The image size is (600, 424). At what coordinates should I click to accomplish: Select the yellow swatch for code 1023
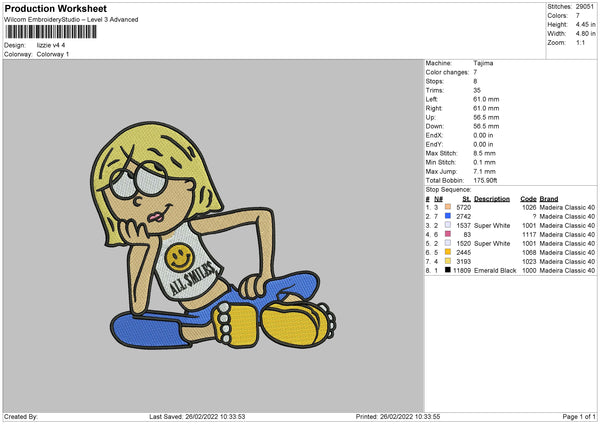(x=448, y=261)
